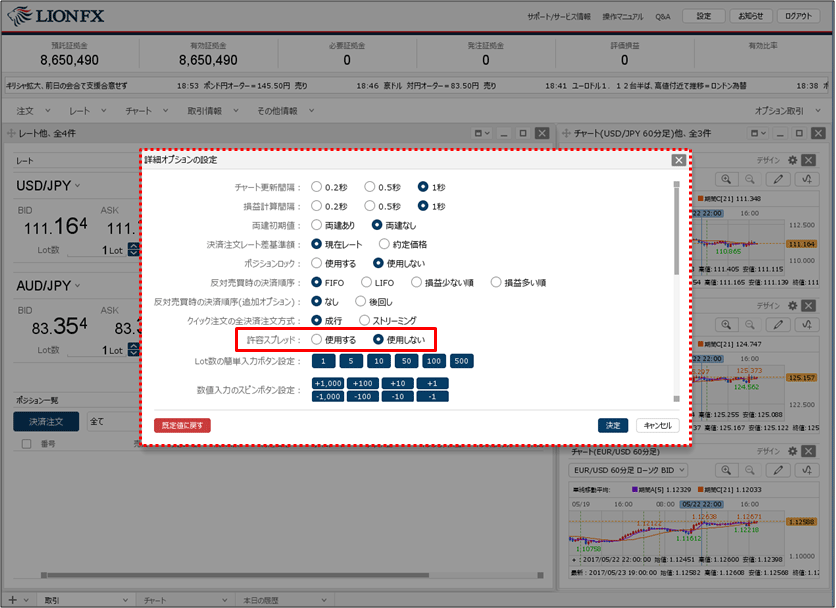
Task: Click the AUD/JPY Lot spinner arrows
Action: coord(133,350)
